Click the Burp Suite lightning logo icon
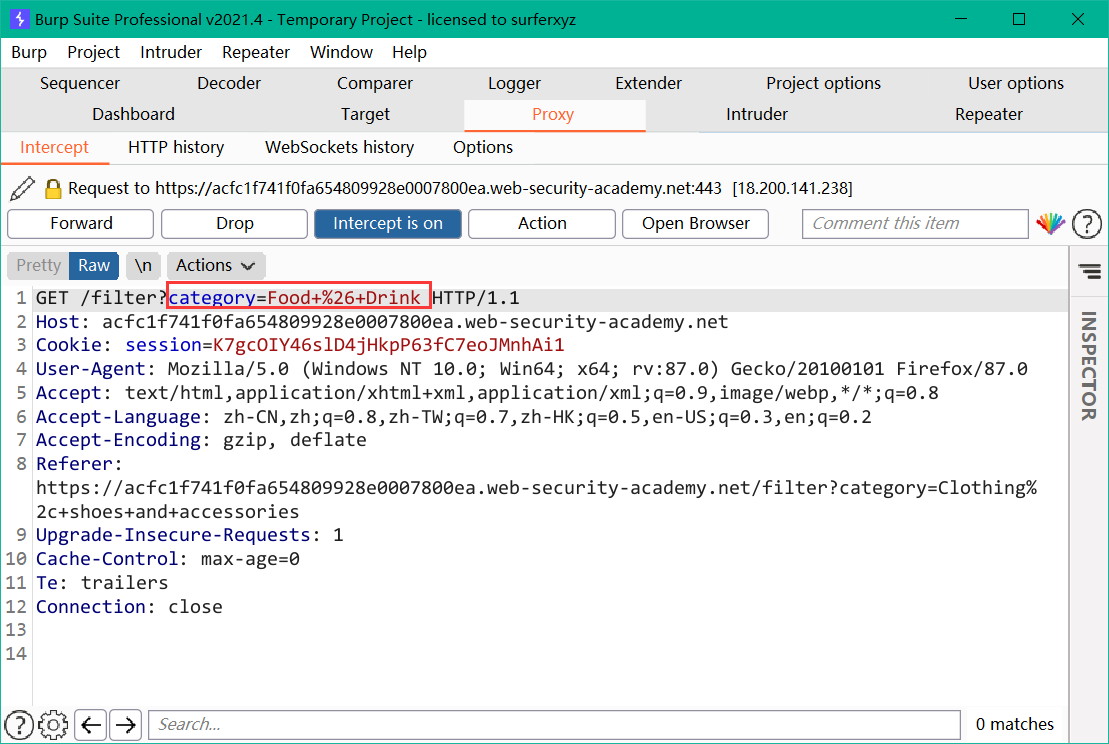 click(19, 19)
